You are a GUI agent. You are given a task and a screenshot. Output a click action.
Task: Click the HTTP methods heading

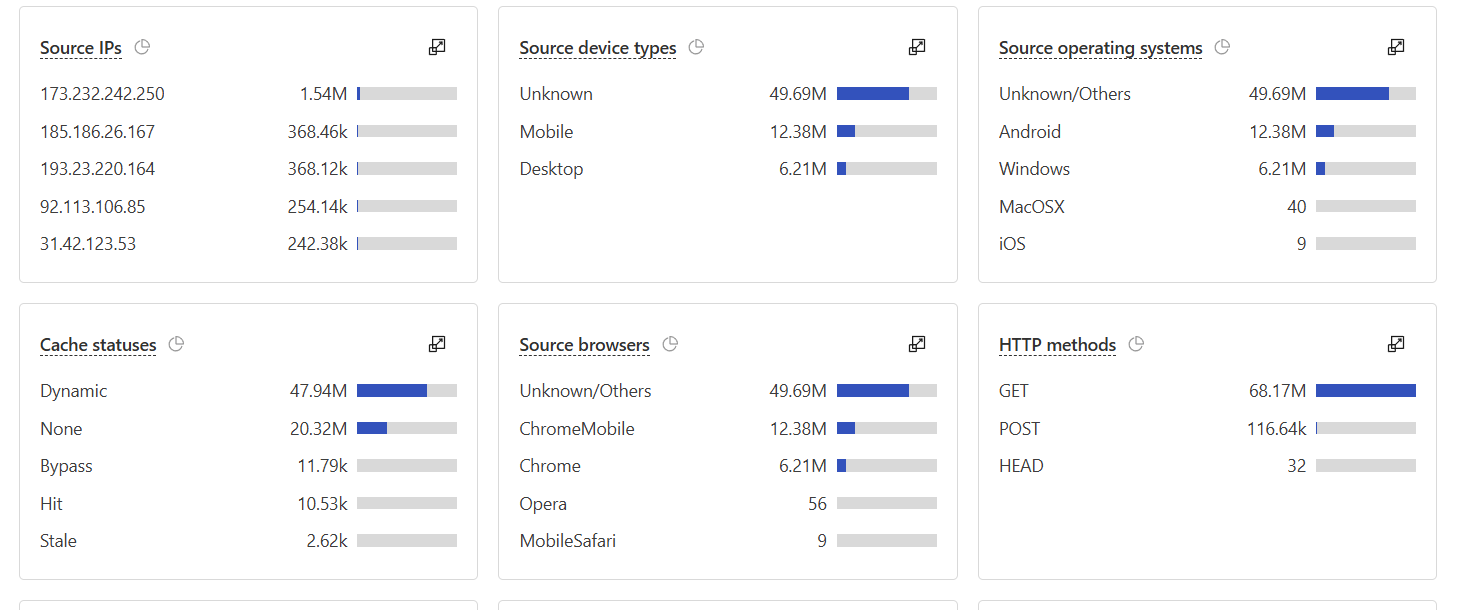1057,345
